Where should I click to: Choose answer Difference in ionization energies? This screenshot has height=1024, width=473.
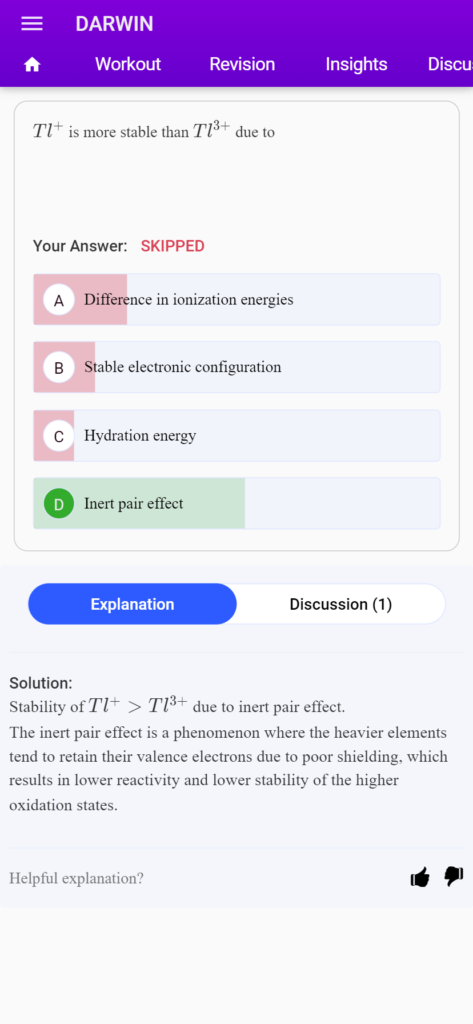[x=236, y=300]
